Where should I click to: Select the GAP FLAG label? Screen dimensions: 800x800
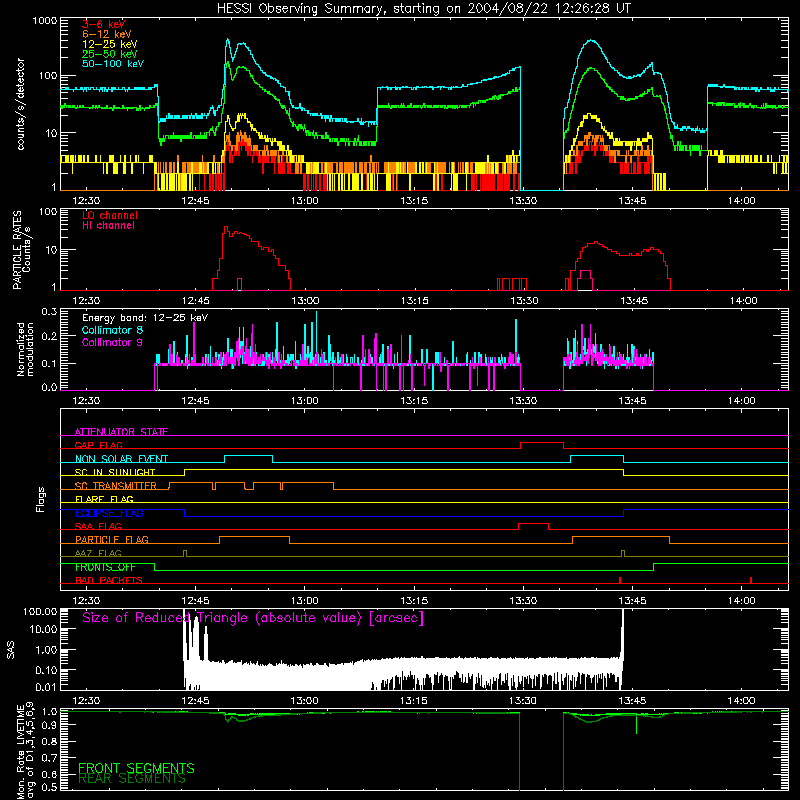click(x=98, y=445)
